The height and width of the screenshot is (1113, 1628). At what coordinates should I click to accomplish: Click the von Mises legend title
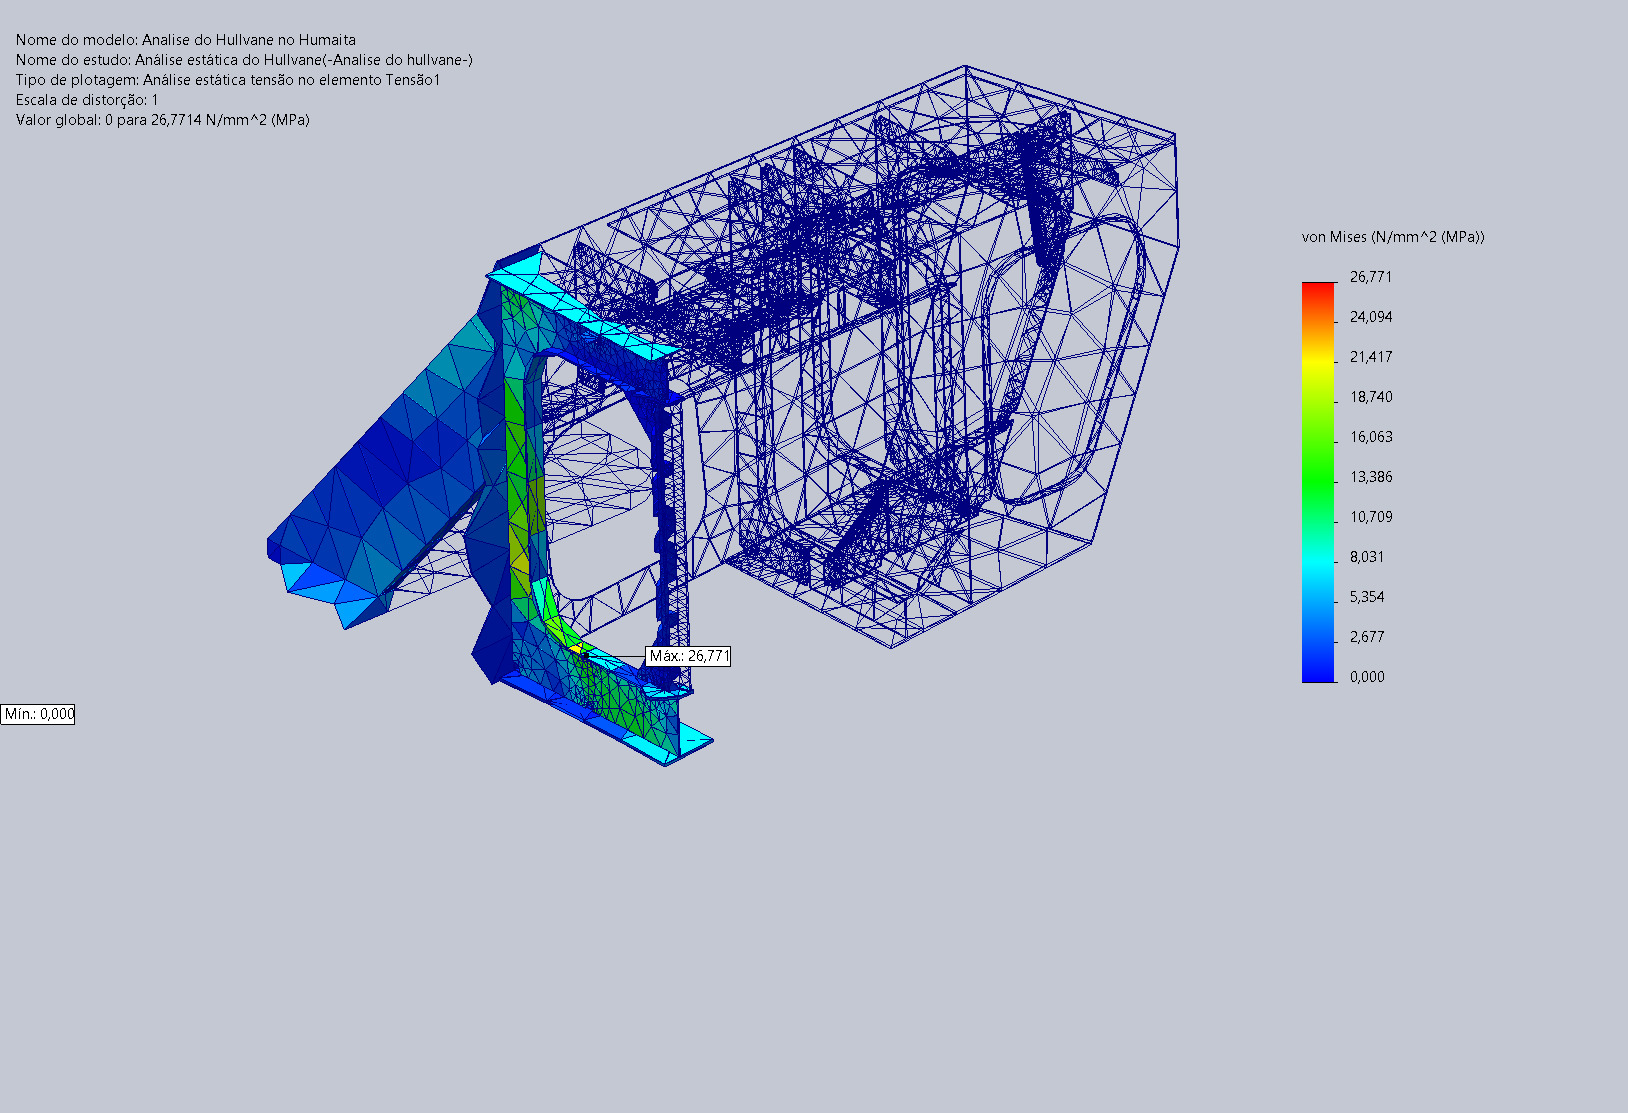coord(1392,237)
